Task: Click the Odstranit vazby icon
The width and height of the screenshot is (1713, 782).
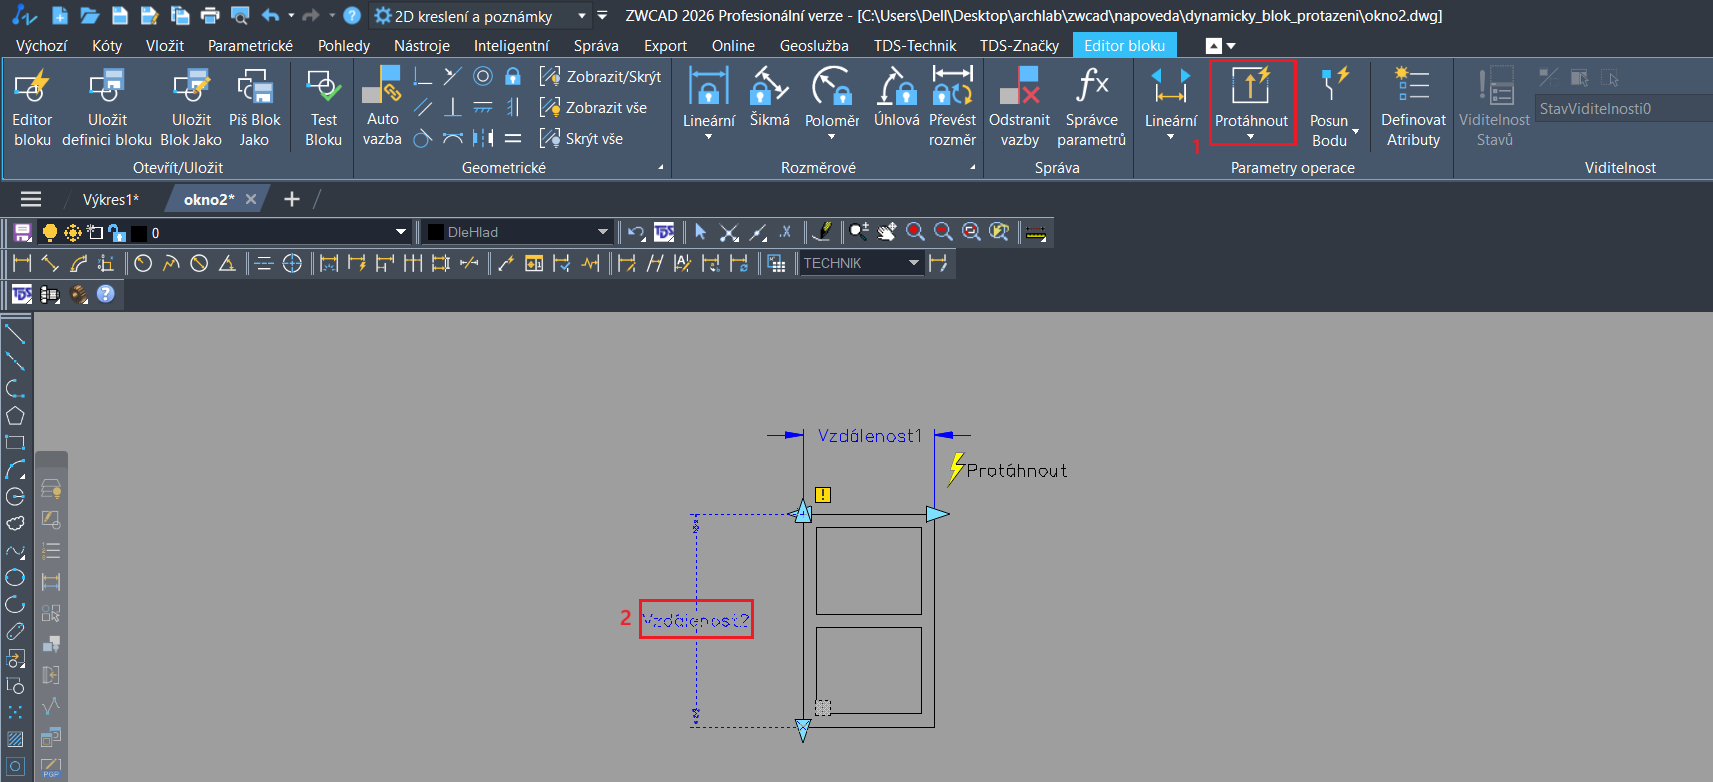Action: pyautogui.click(x=1019, y=87)
